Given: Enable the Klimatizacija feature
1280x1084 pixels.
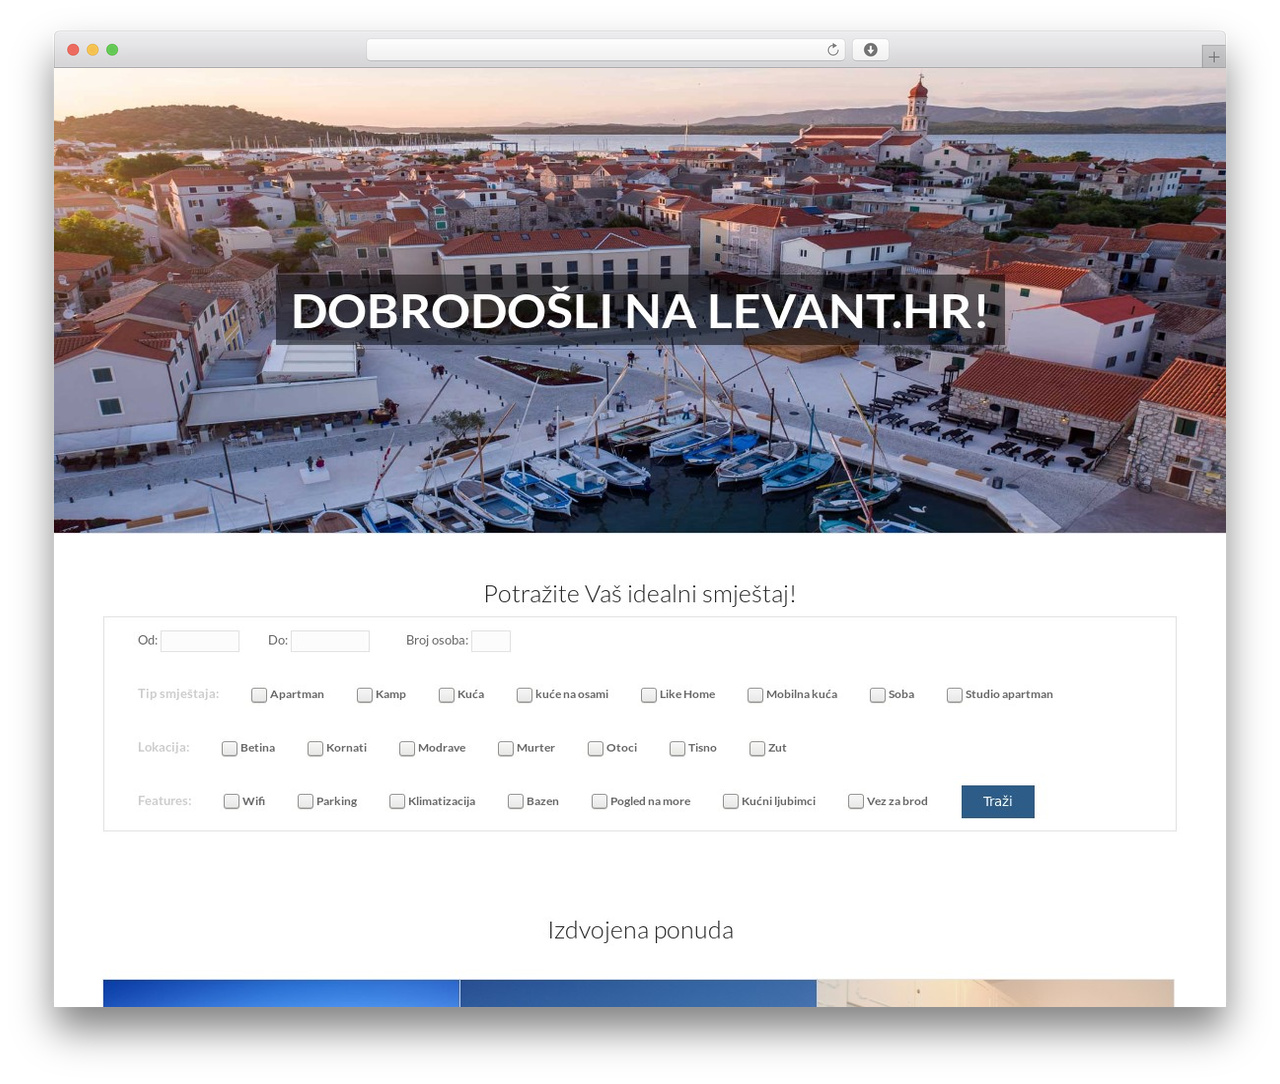Looking at the screenshot, I should coord(398,802).
